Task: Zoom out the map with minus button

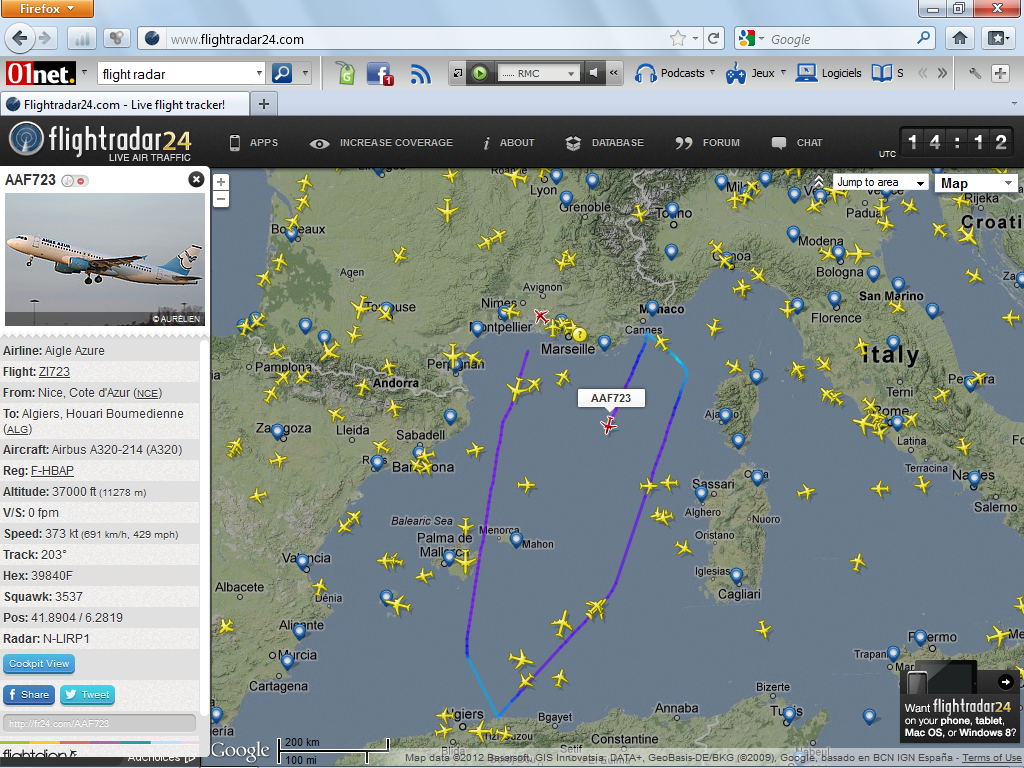Action: (x=221, y=199)
